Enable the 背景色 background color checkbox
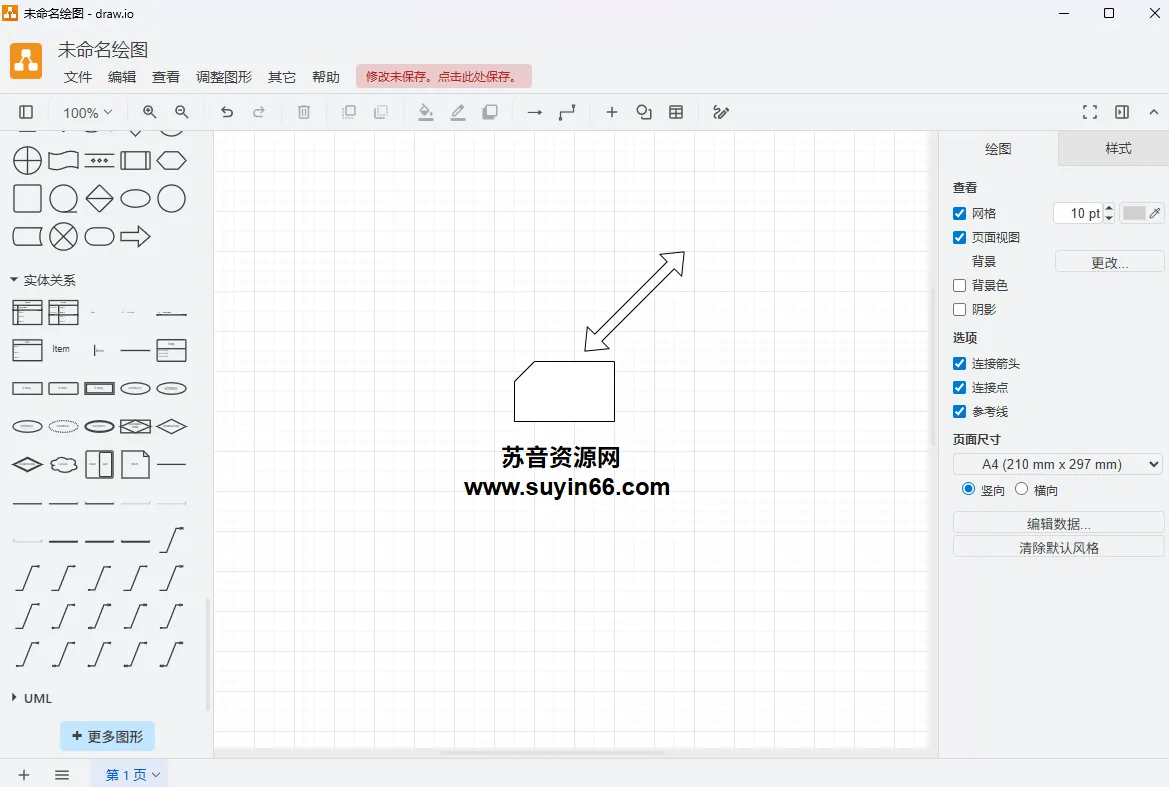The height and width of the screenshot is (787, 1169). click(x=959, y=285)
